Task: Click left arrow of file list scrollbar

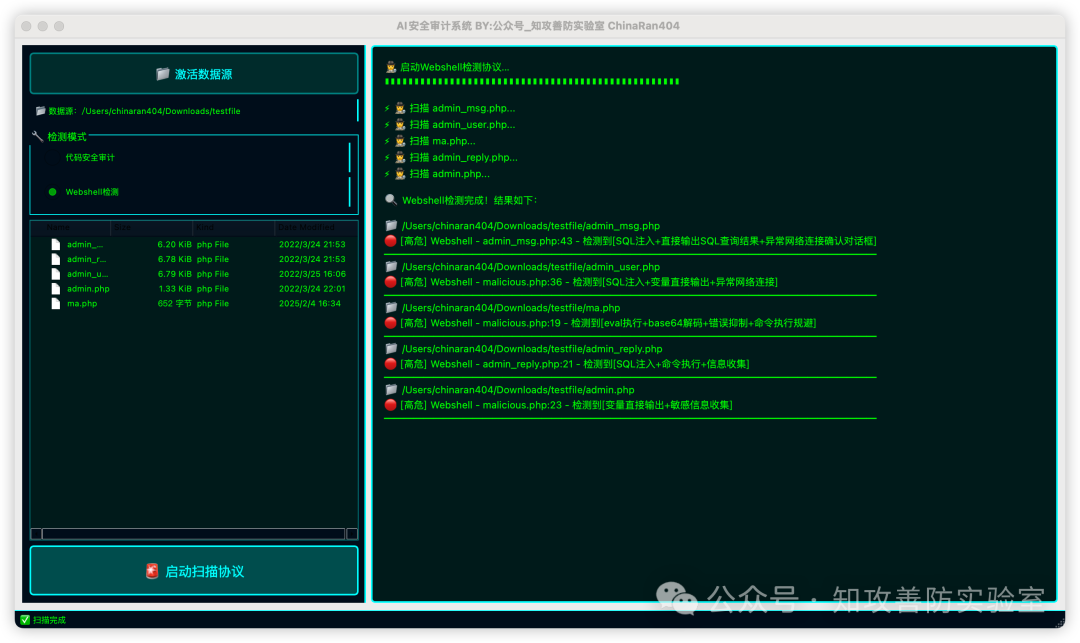Action: coord(37,534)
